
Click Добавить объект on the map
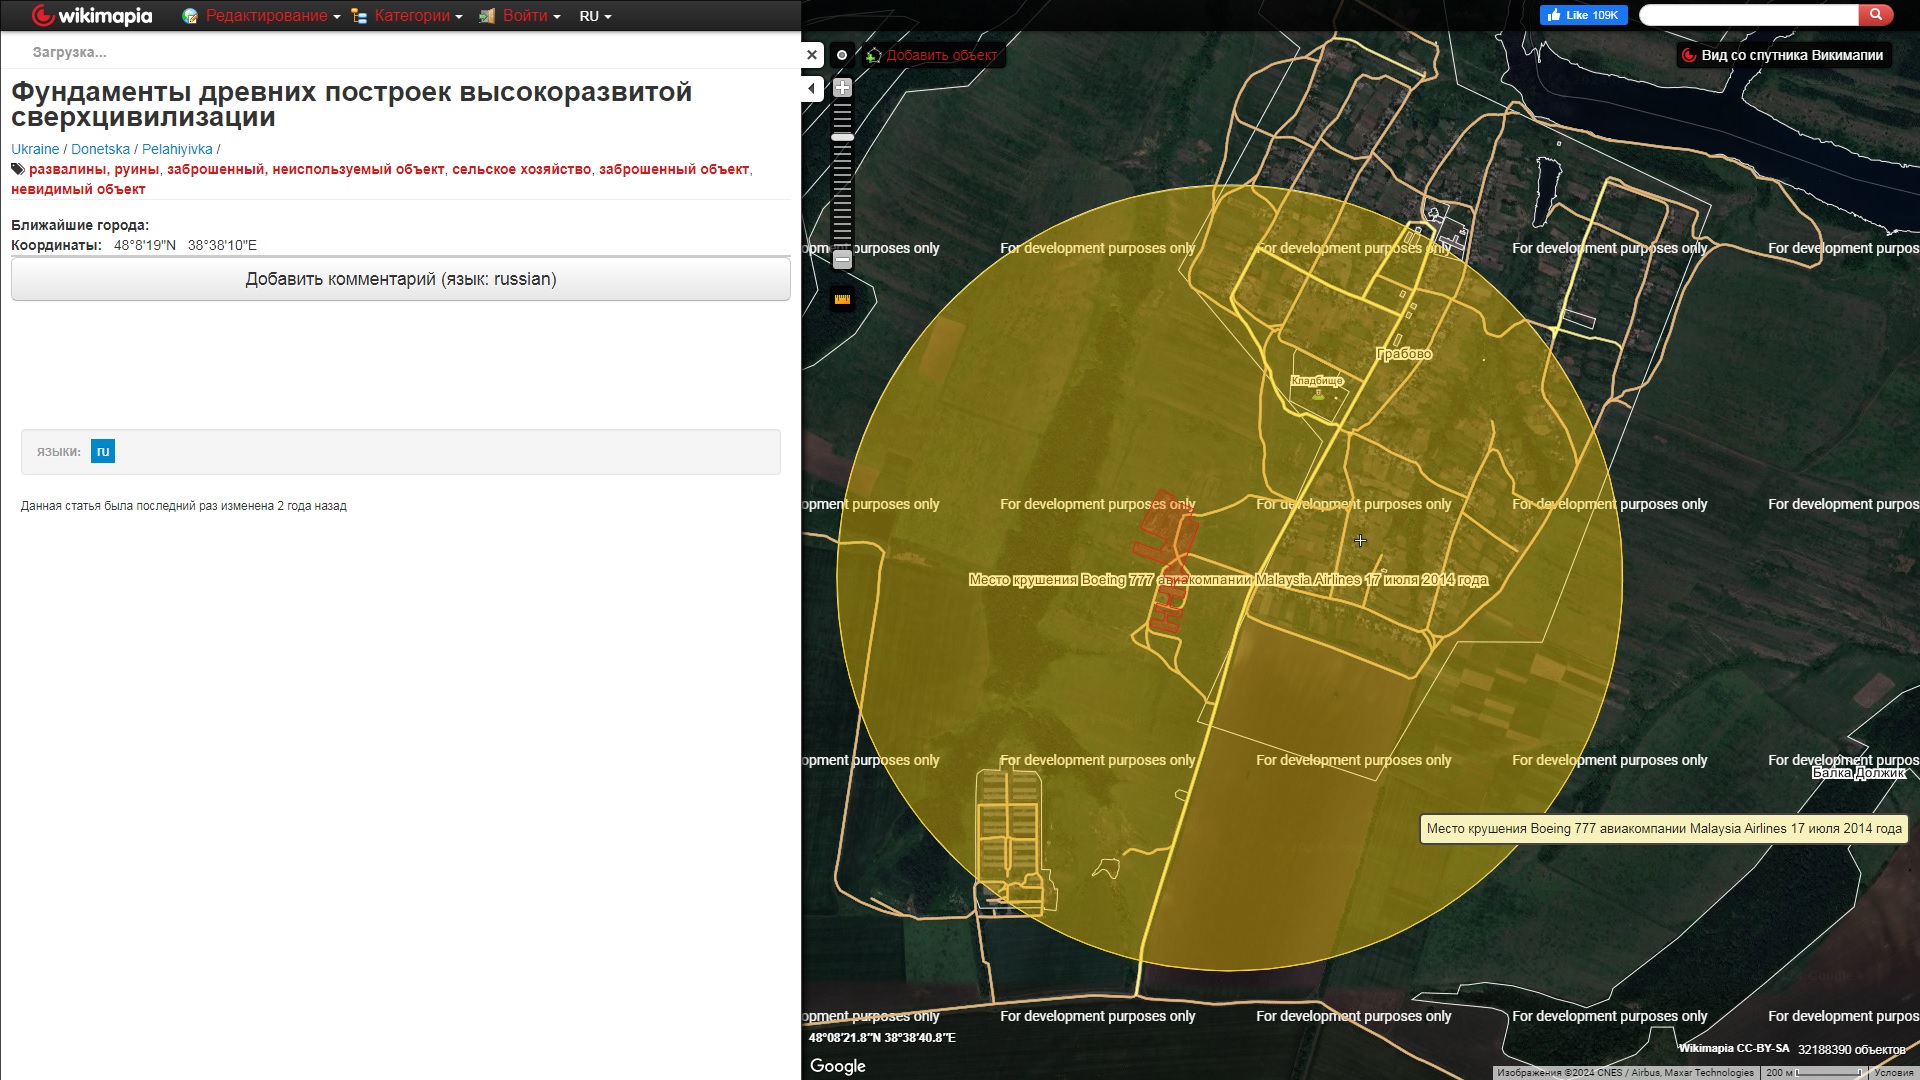pos(932,55)
